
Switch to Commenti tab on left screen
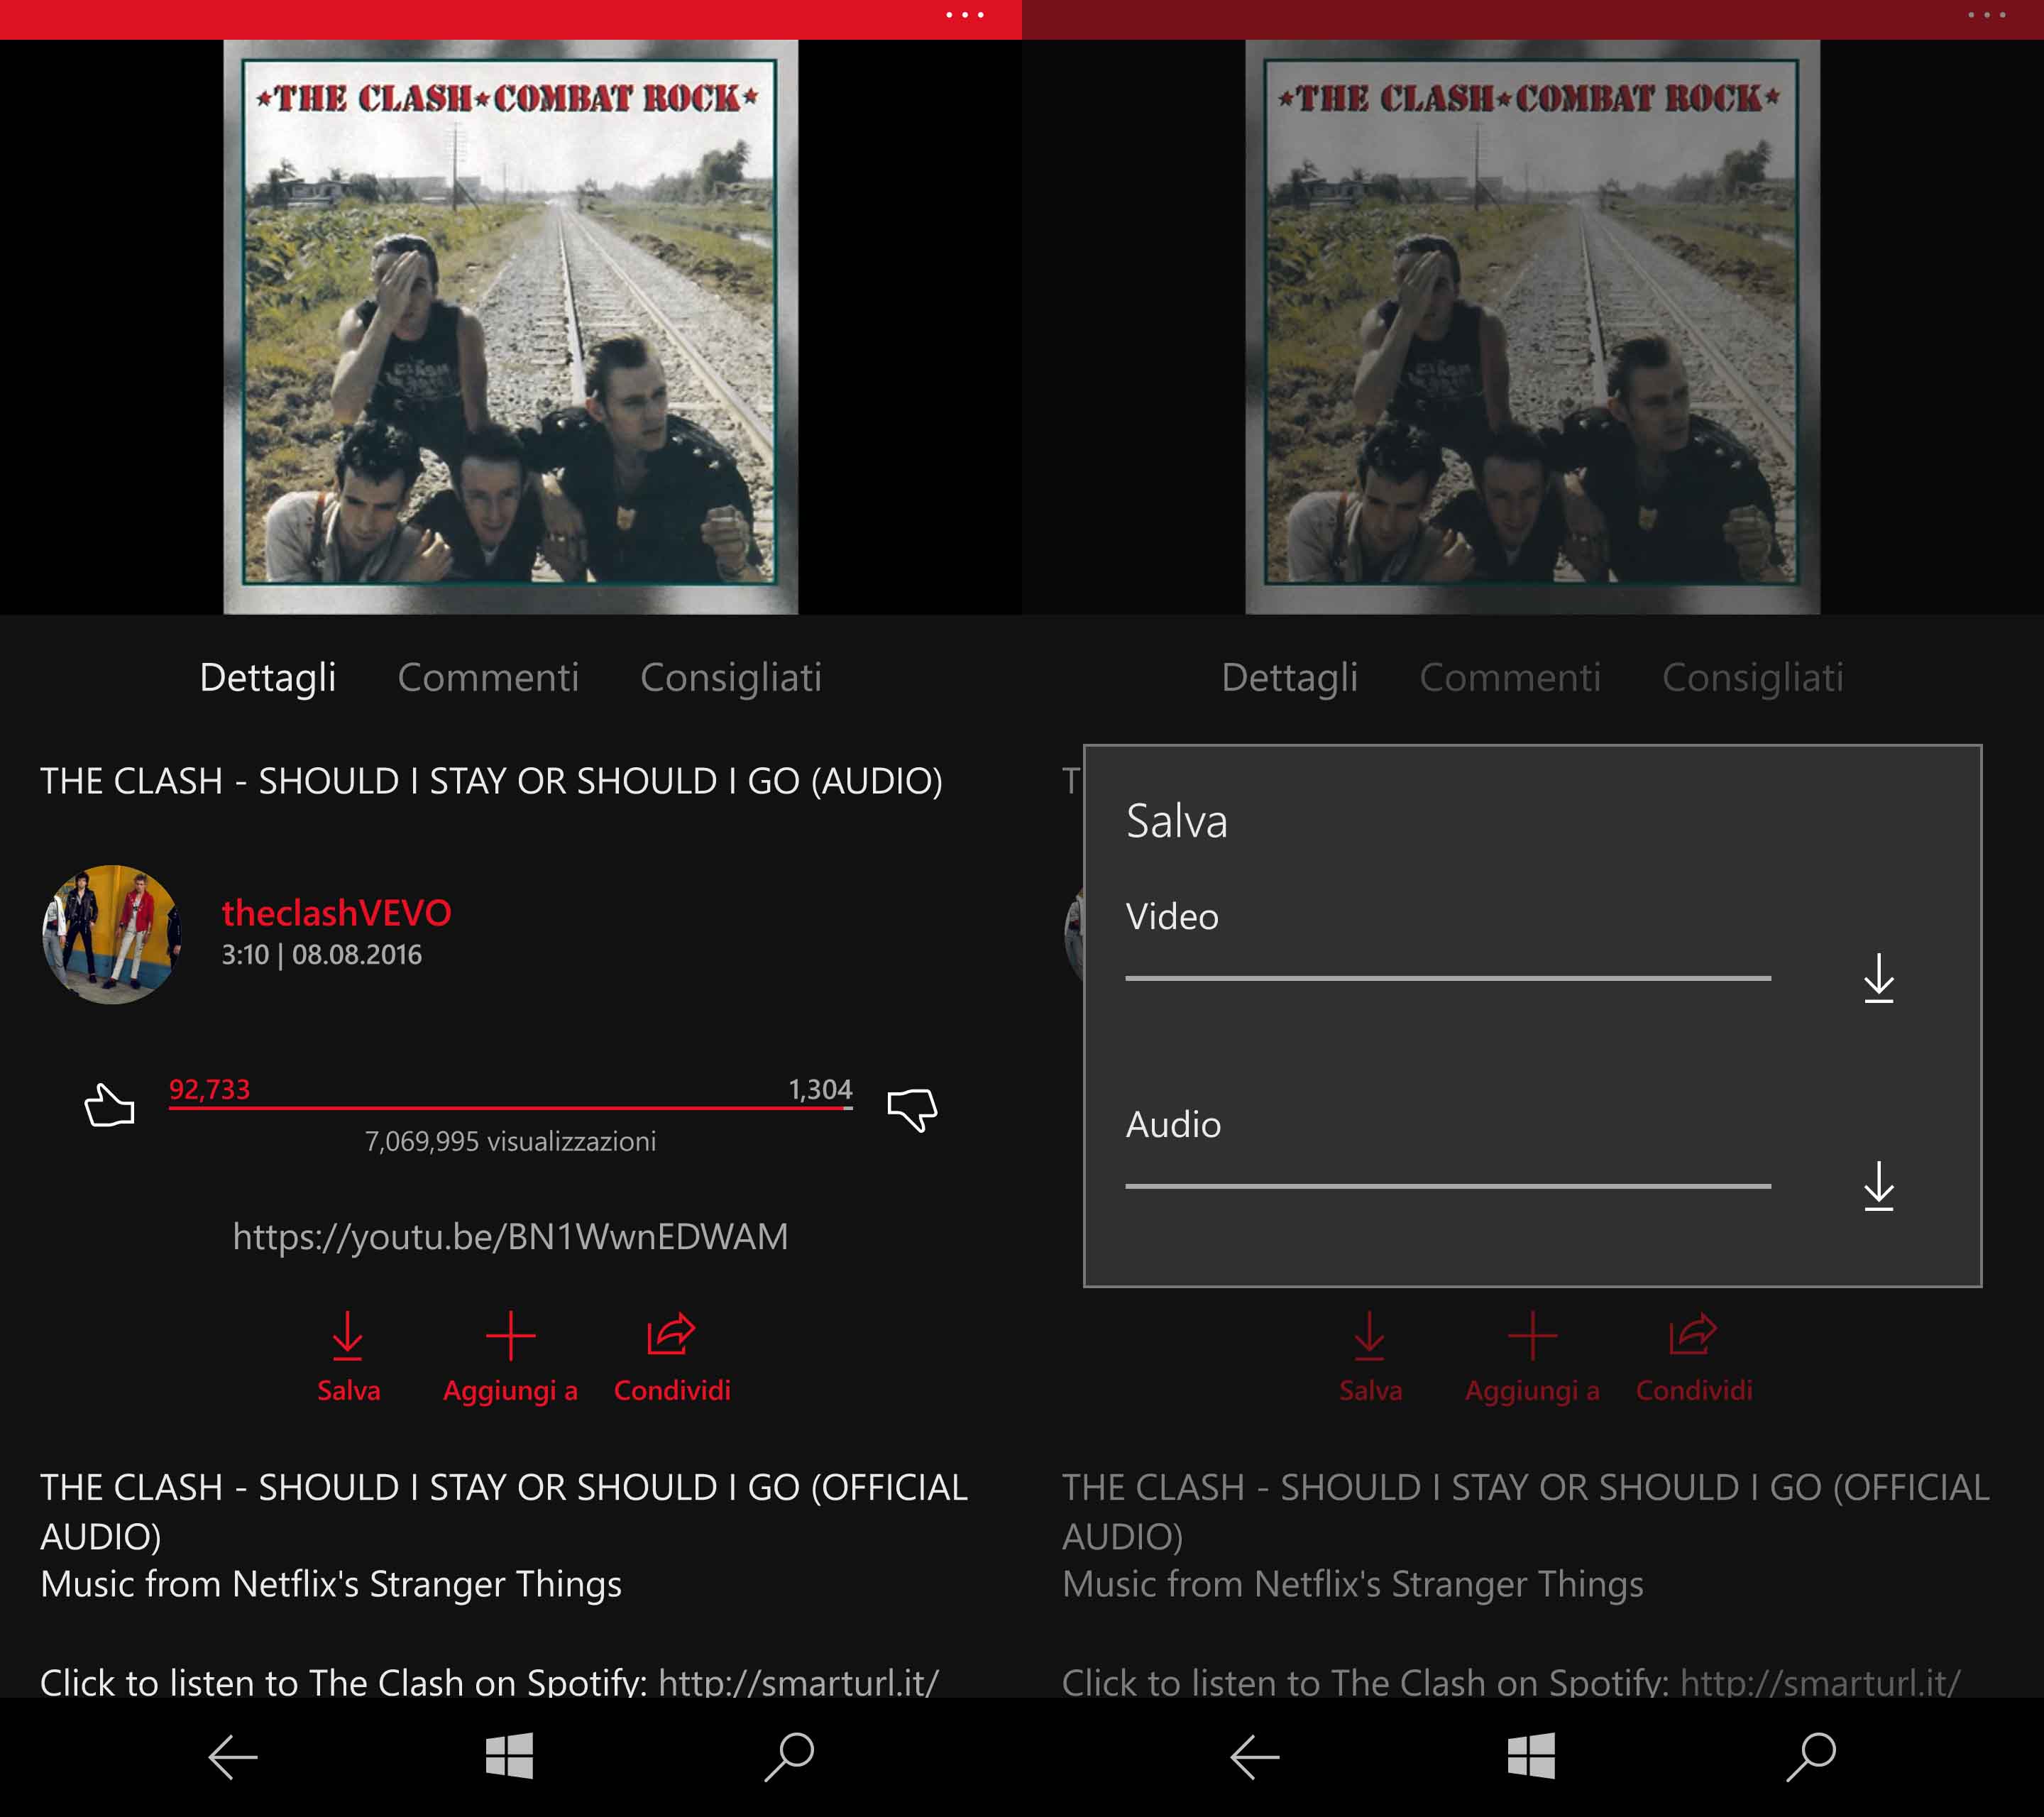click(488, 678)
